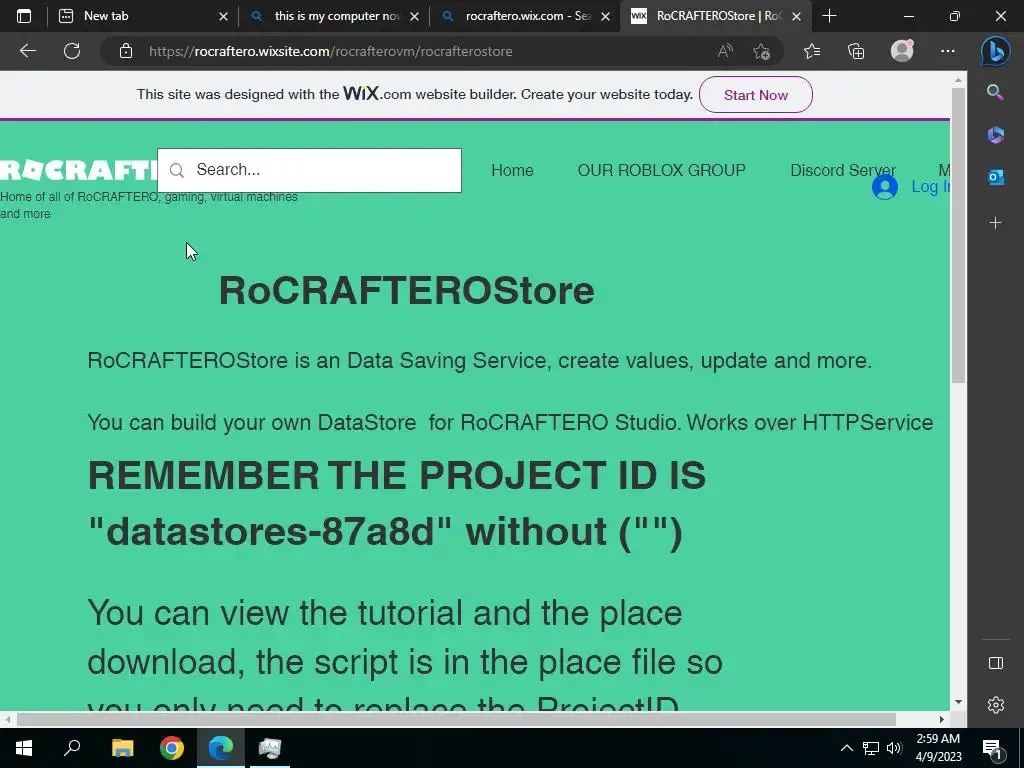Click the horizontal scrollbar right arrow
1024x768 pixels.
tap(942, 719)
